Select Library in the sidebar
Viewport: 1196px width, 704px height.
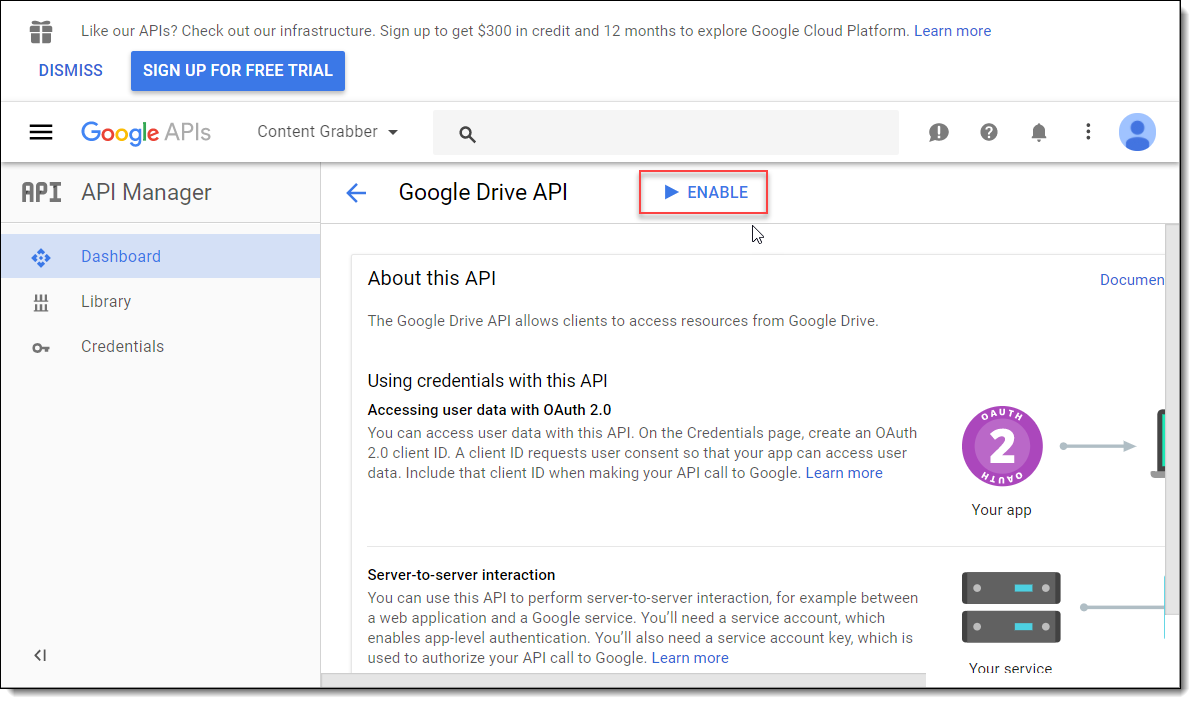[x=161, y=301]
